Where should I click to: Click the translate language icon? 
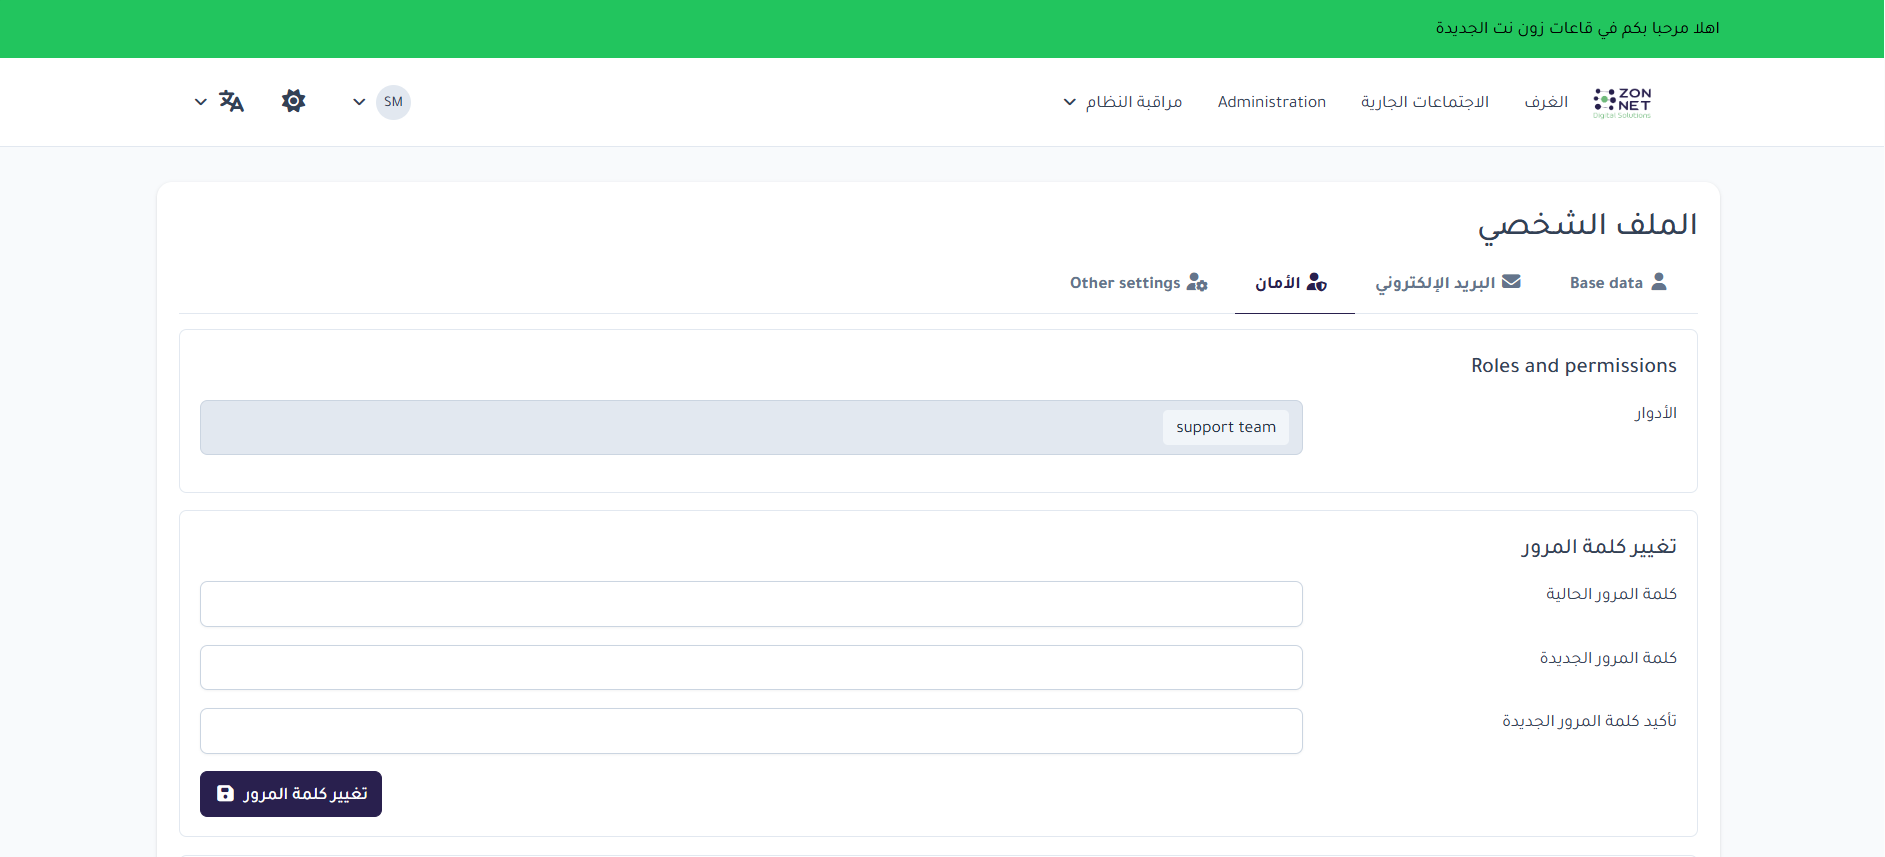click(x=231, y=101)
